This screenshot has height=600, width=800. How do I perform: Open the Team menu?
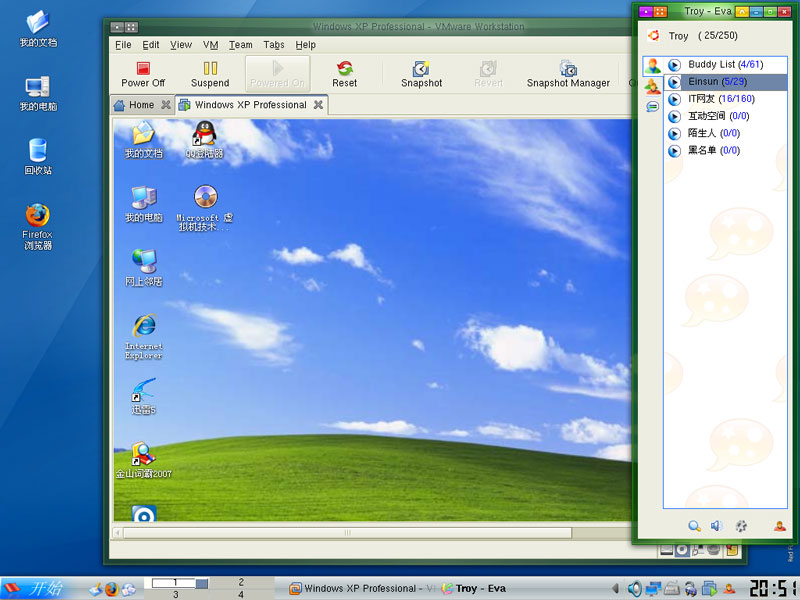point(240,45)
